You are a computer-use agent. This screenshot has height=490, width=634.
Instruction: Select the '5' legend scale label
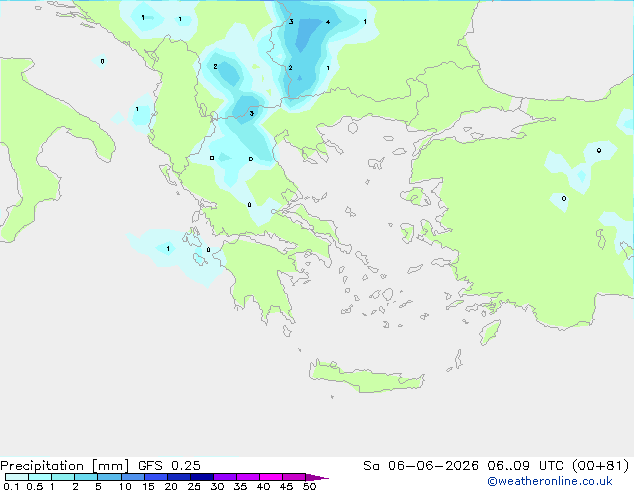tap(98, 486)
